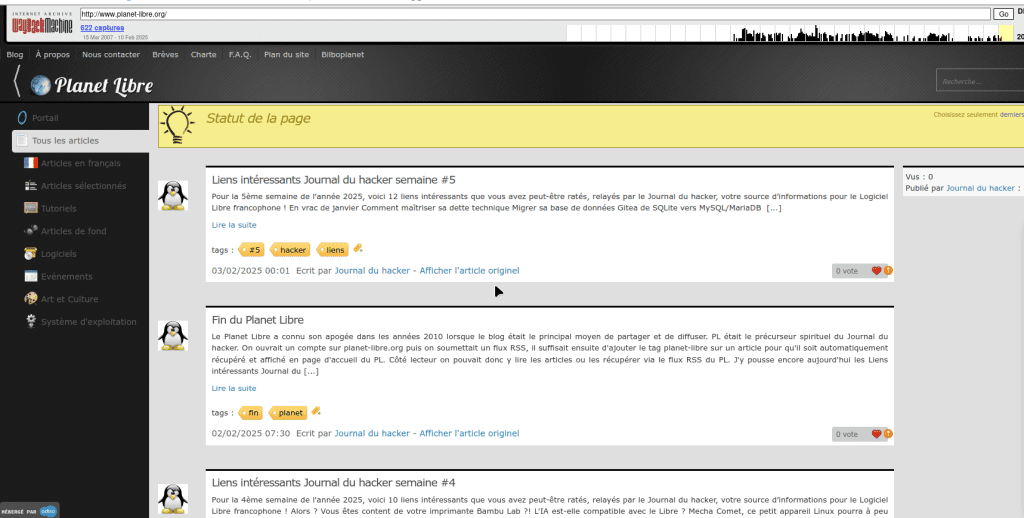
Task: Click the Système d'exploitation gear icon
Action: pos(31,321)
